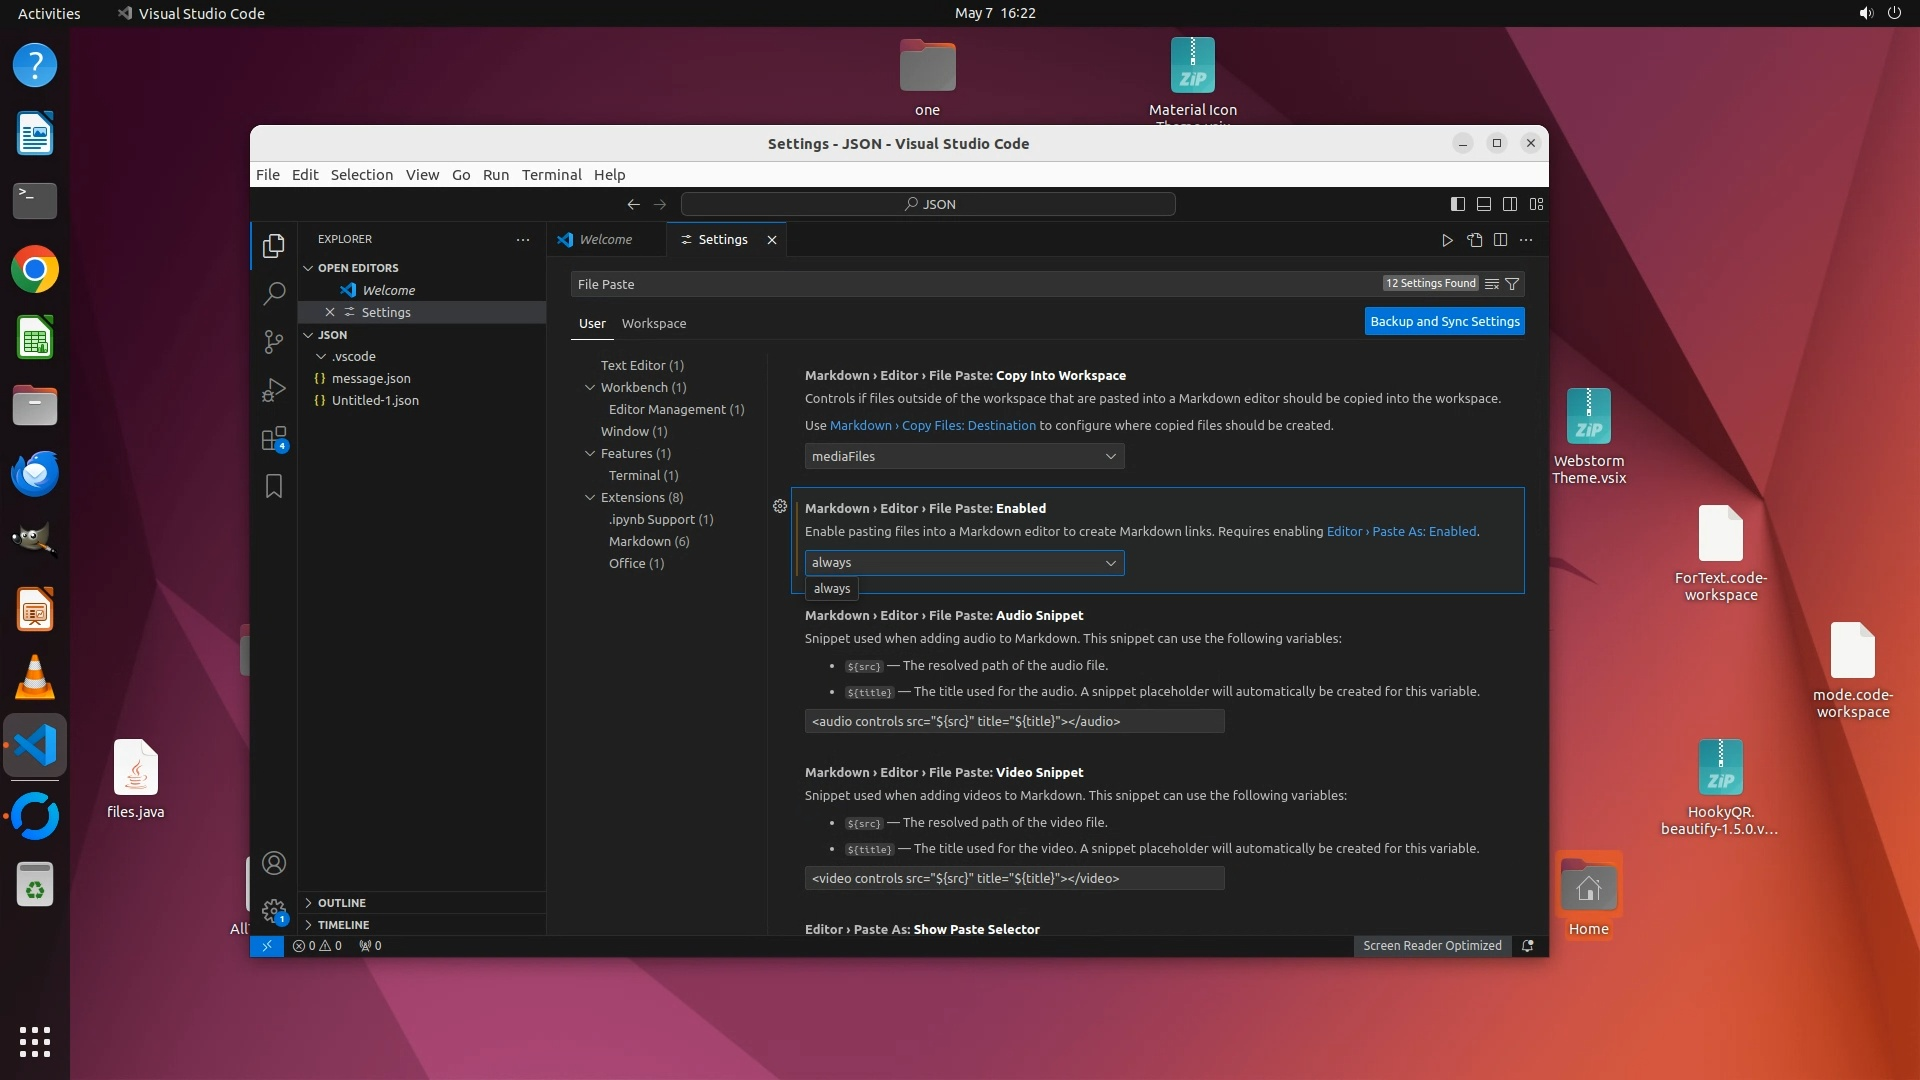Image resolution: width=1920 pixels, height=1080 pixels.
Task: Click the filter settings funnel icon
Action: pyautogui.click(x=1512, y=284)
